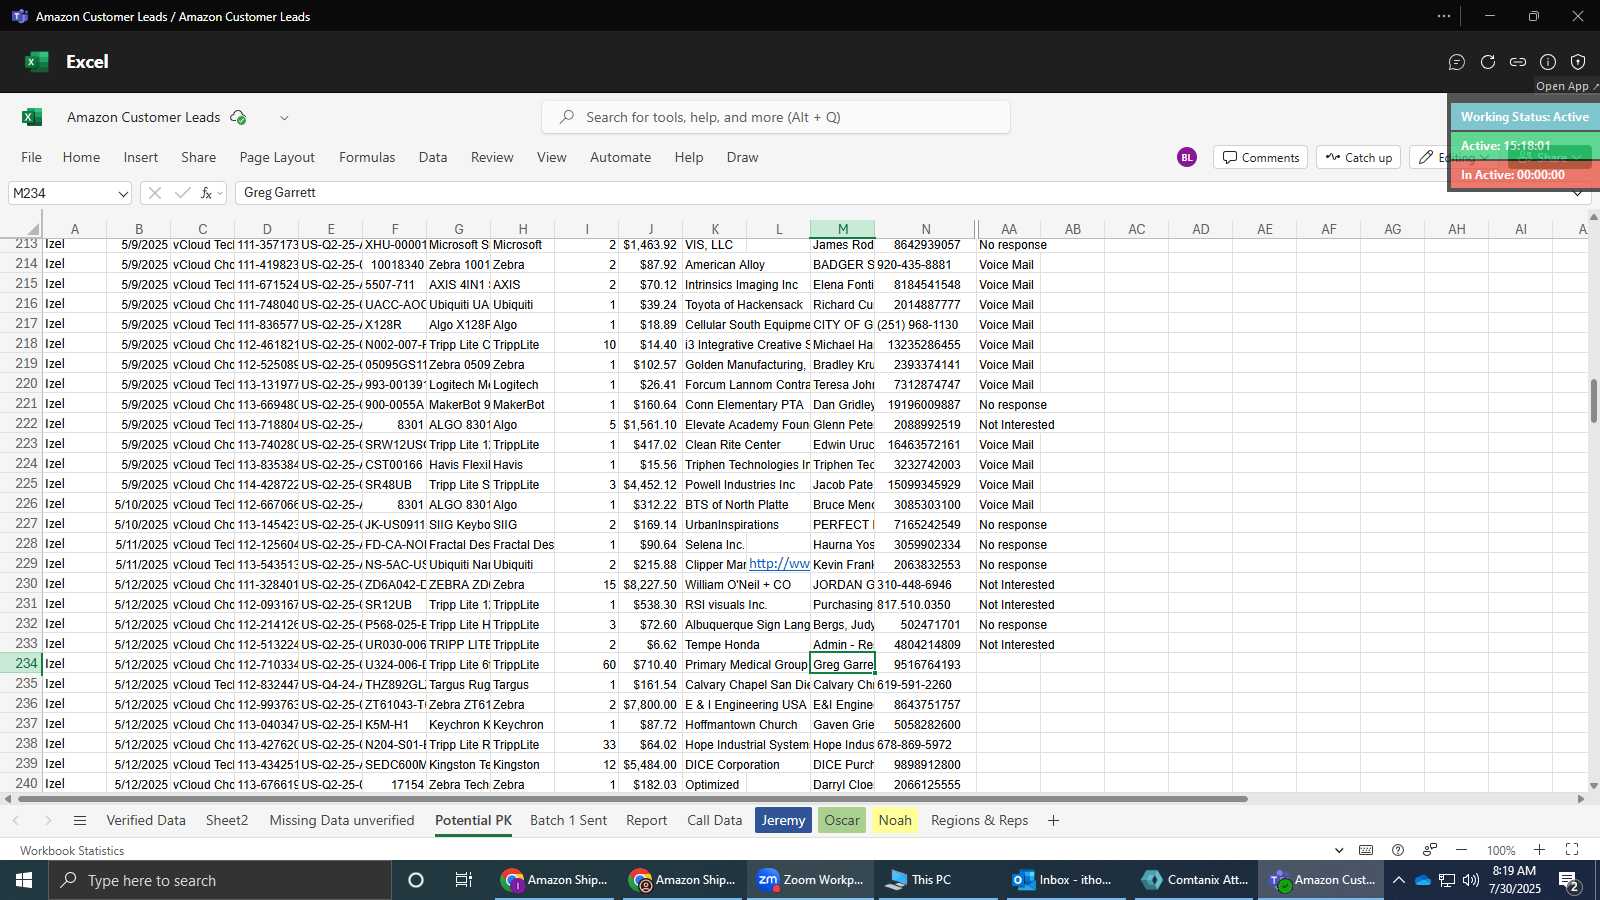Select column M header
The image size is (1600, 900).
(x=843, y=229)
